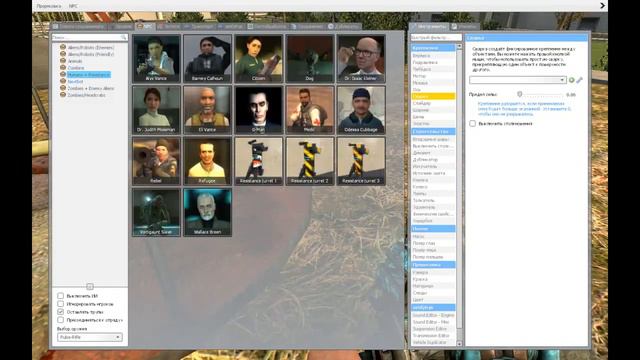The image size is (640, 360).
Task: Click the magnifier icon in NPC search box
Action: (x=123, y=38)
